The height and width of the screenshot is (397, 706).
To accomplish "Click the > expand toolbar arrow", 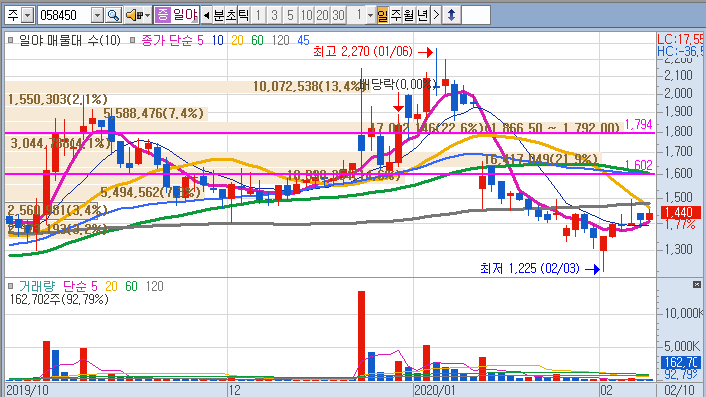I will point(436,15).
